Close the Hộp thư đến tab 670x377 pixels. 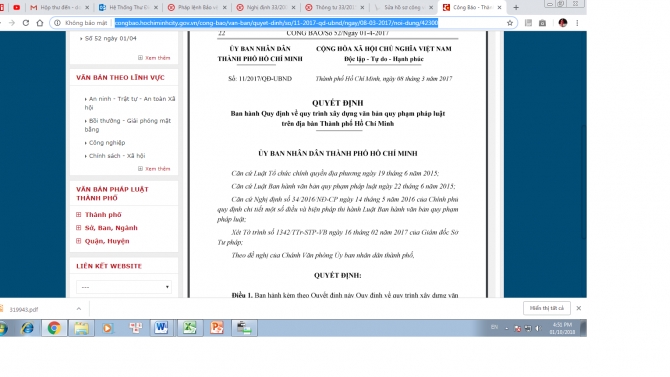(x=87, y=7)
